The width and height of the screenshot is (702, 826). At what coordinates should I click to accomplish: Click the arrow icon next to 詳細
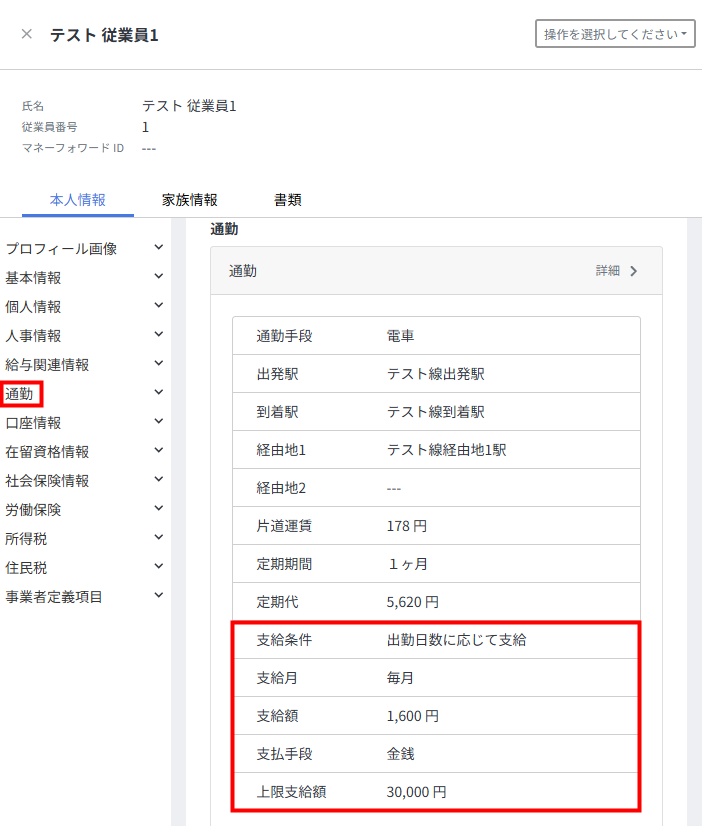point(634,271)
